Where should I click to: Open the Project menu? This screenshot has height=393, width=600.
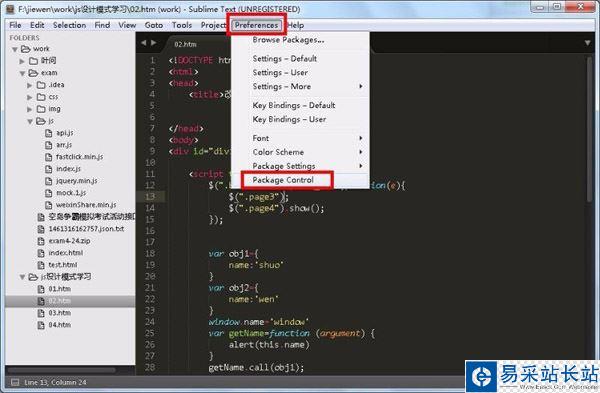[x=213, y=25]
